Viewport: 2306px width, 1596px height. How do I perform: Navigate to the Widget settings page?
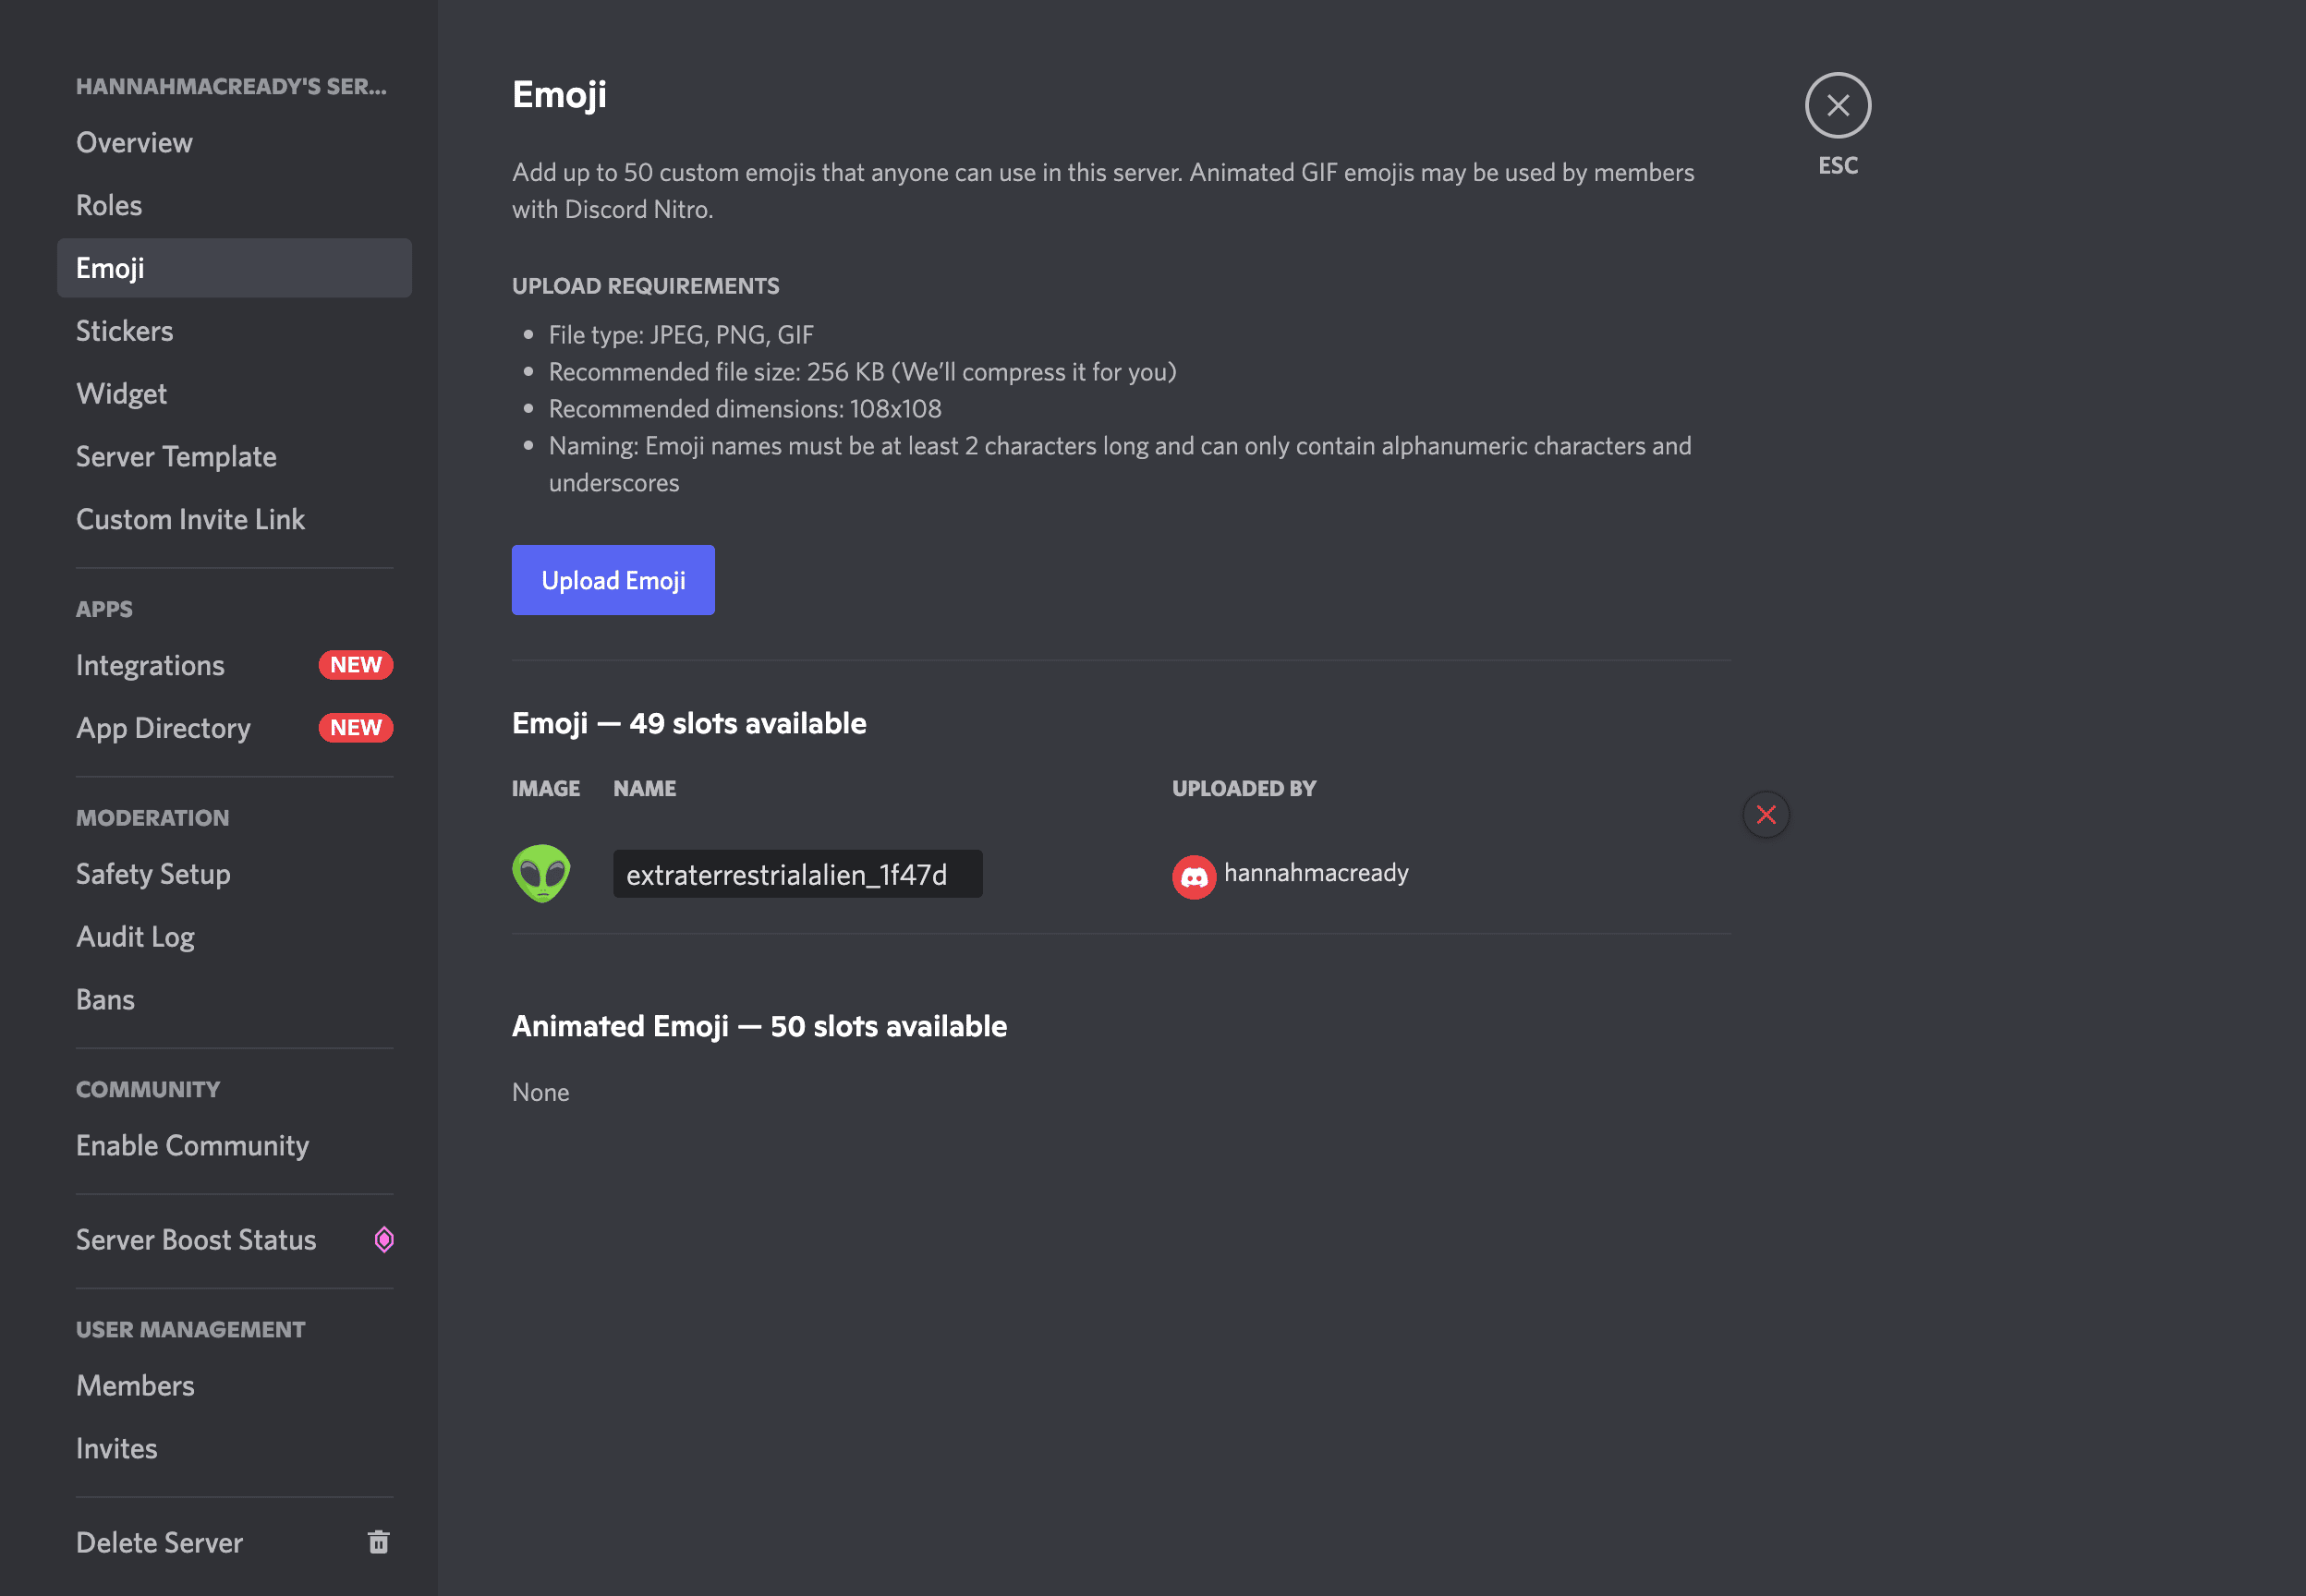(119, 391)
